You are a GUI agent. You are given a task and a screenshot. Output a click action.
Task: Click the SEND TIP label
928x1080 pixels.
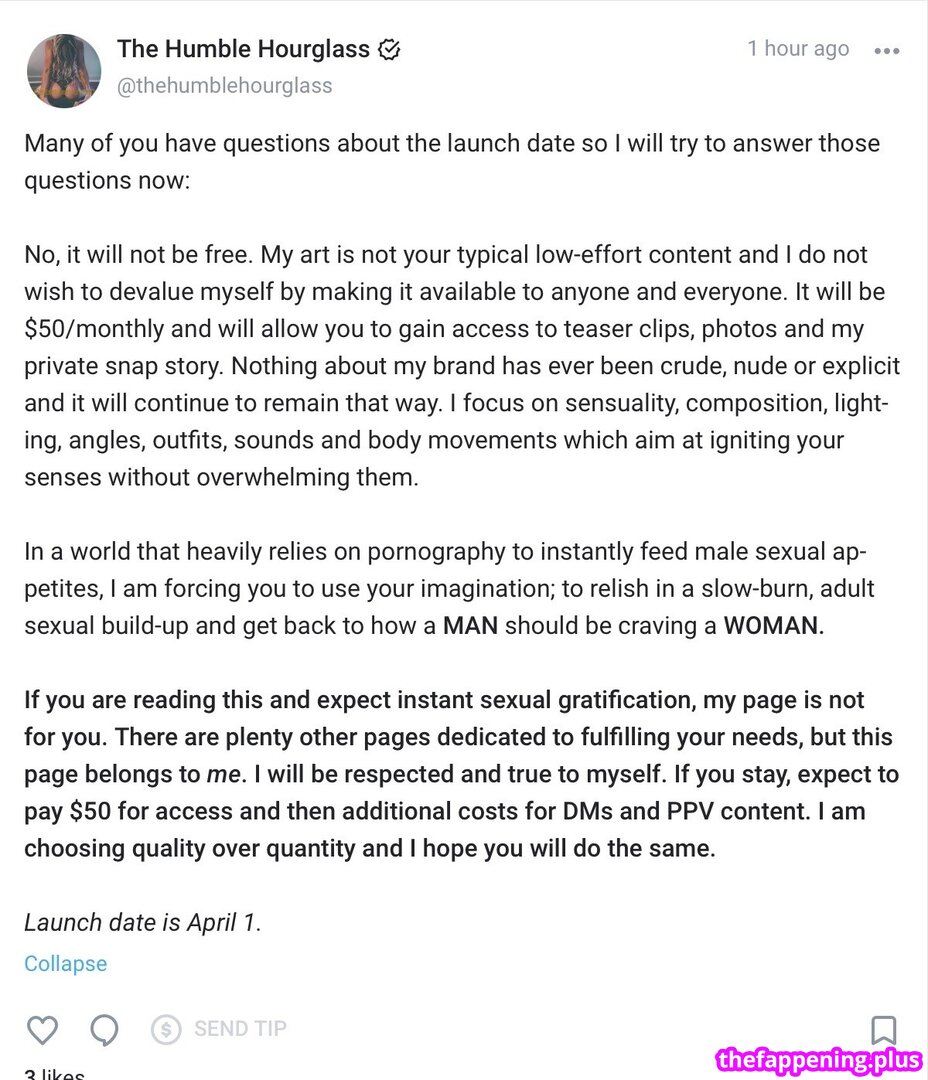[240, 1029]
